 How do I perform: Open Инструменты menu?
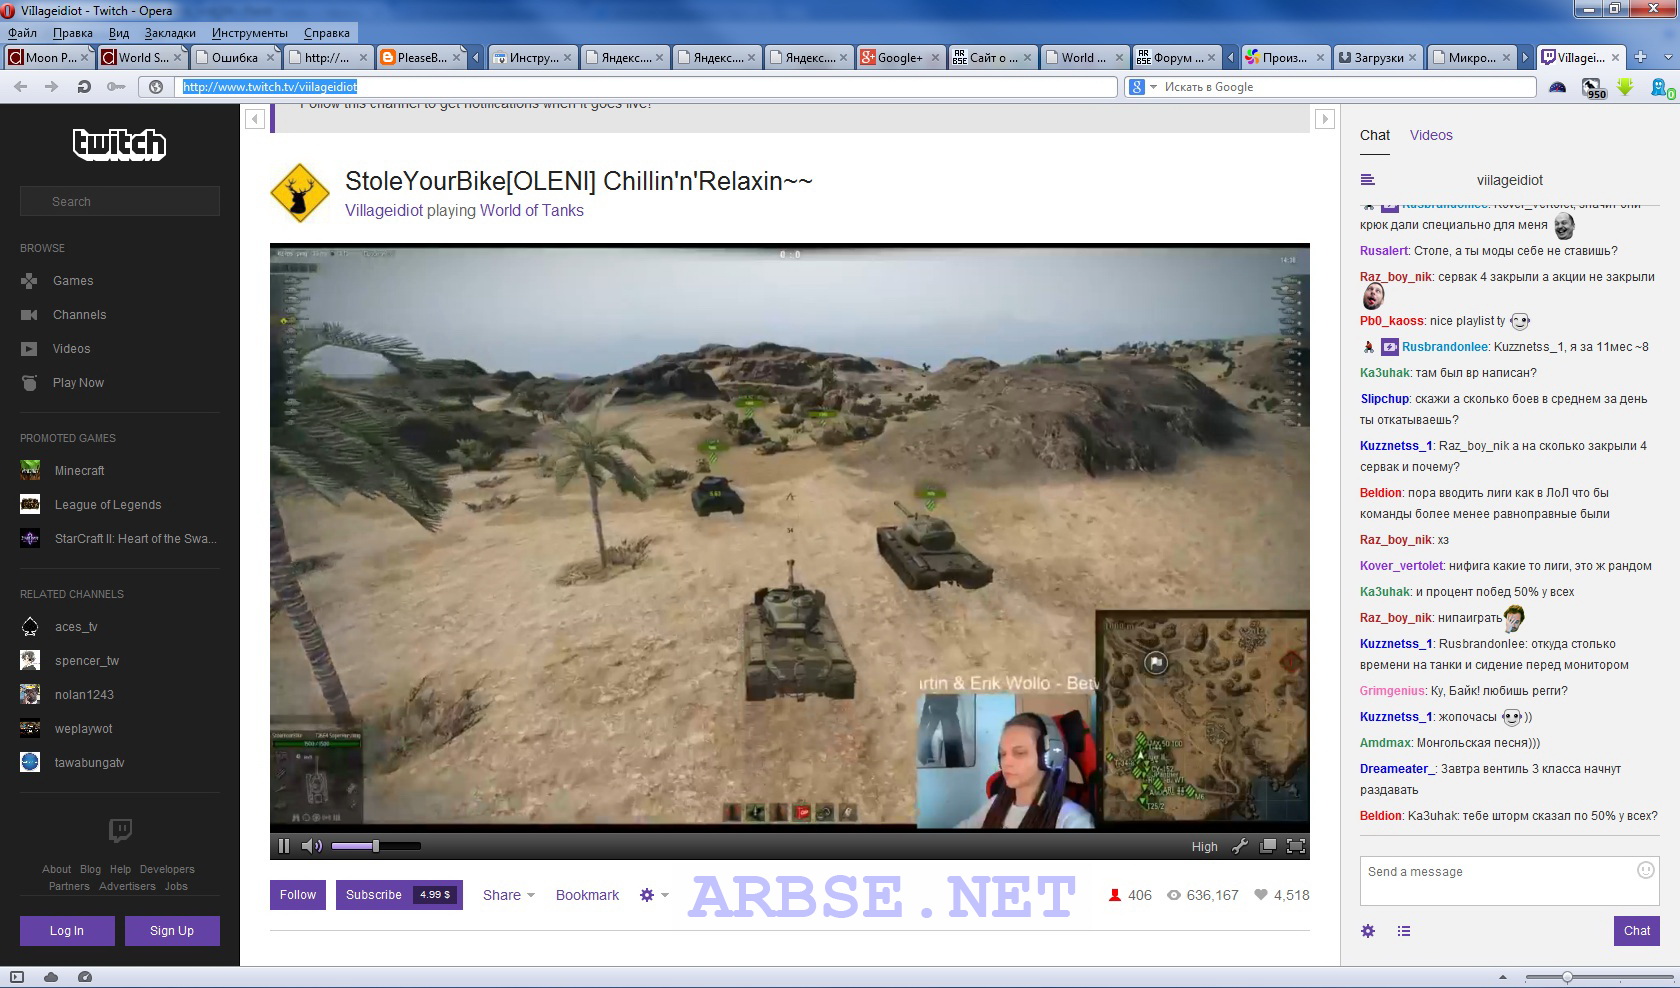tap(249, 33)
